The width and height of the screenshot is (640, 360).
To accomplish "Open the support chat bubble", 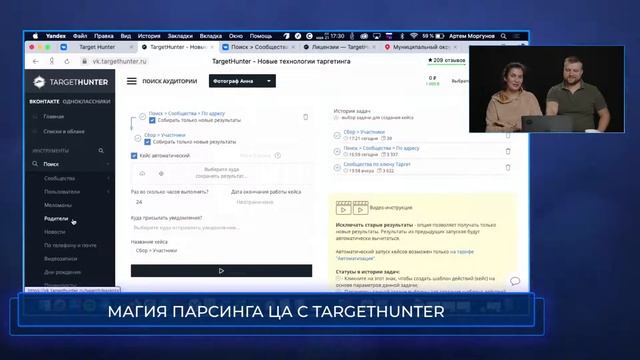I will pyautogui.click(x=515, y=281).
